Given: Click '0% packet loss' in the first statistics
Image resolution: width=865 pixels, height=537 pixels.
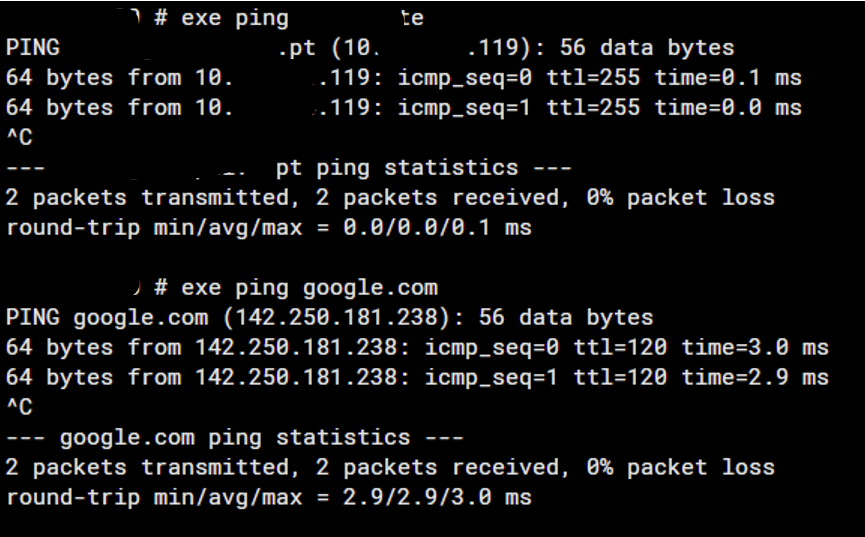Looking at the screenshot, I should (x=680, y=198).
